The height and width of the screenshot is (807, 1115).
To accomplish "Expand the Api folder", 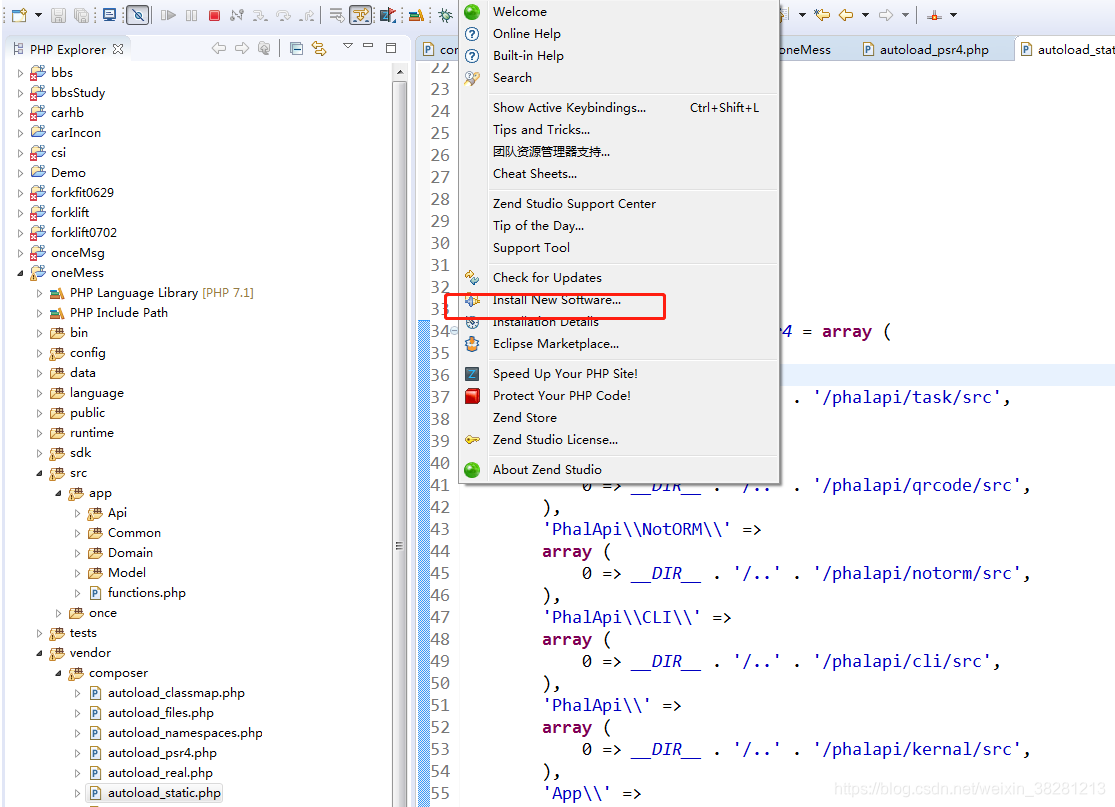I will coord(77,513).
